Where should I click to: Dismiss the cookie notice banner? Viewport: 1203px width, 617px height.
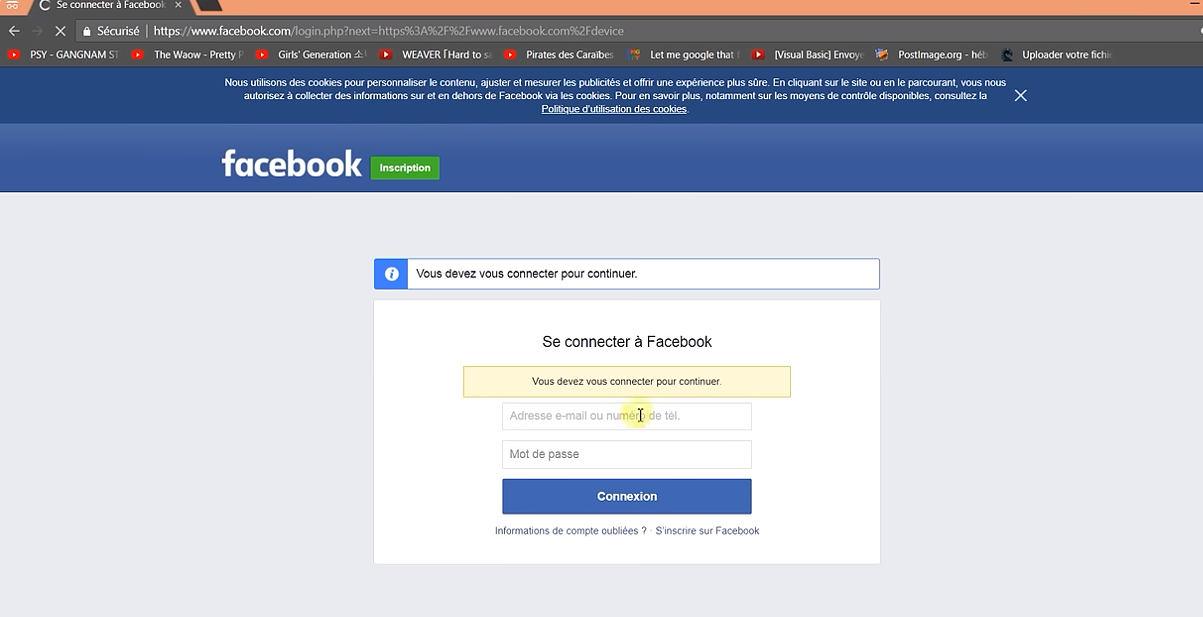(x=1020, y=95)
